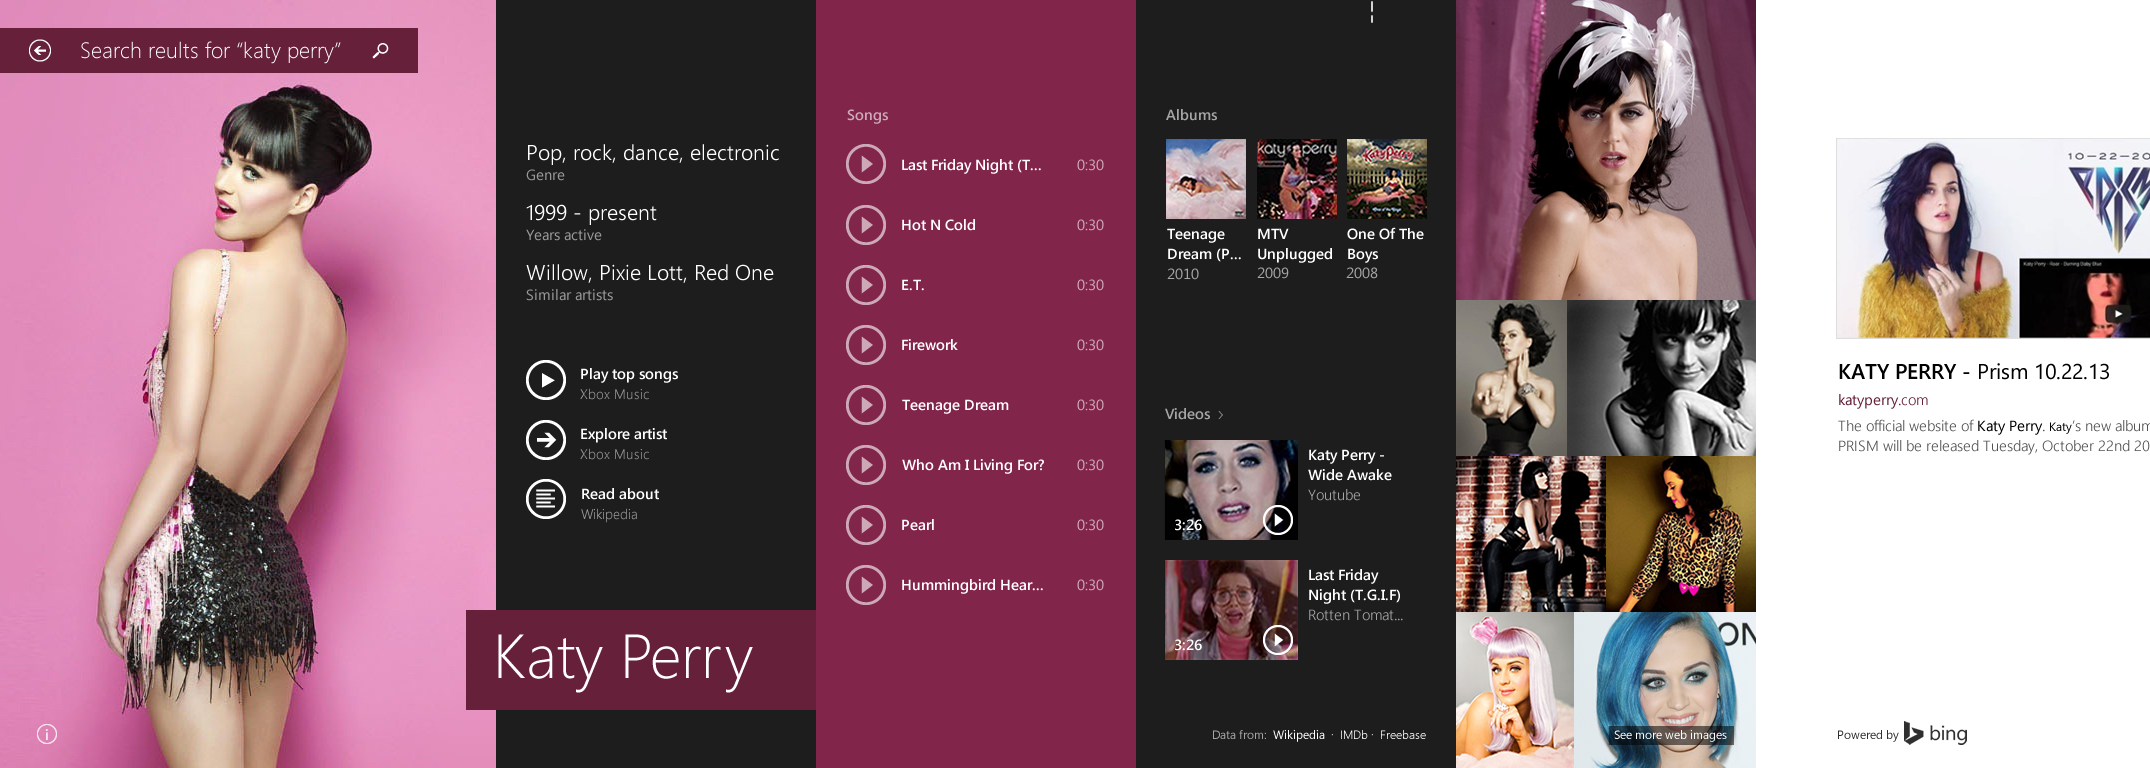Click the Play top songs label
Image resolution: width=2150 pixels, height=768 pixels.
tap(629, 374)
